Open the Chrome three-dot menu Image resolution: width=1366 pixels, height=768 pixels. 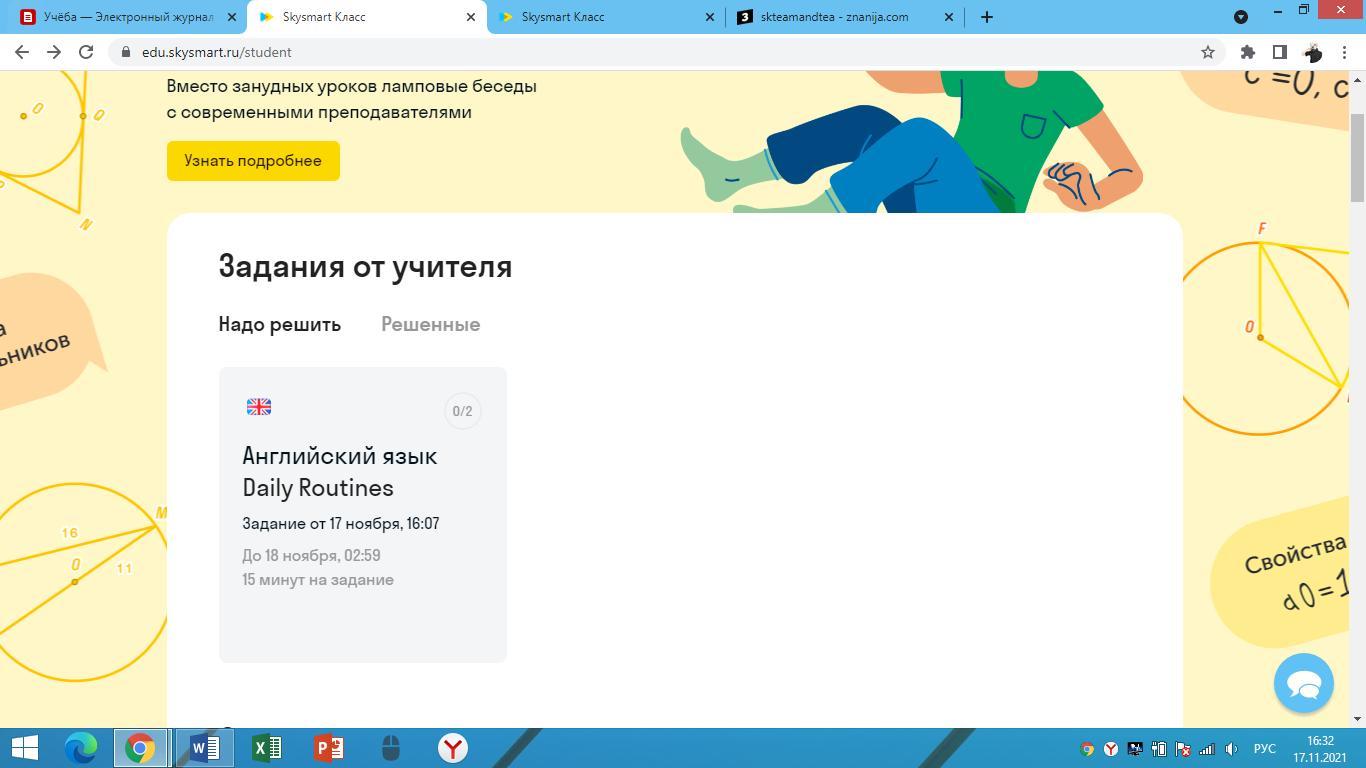click(x=1345, y=52)
